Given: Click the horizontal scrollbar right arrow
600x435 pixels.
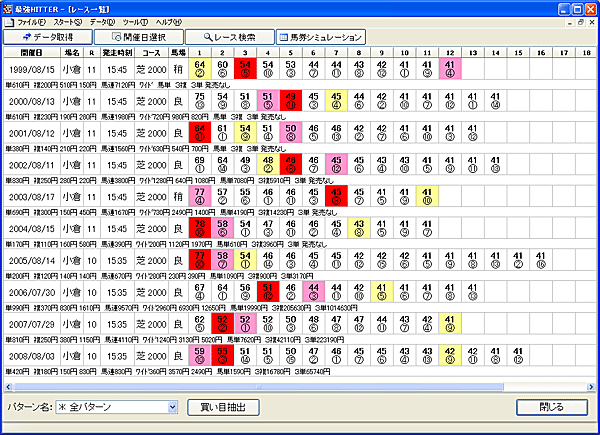Looking at the screenshot, I should (x=591, y=387).
